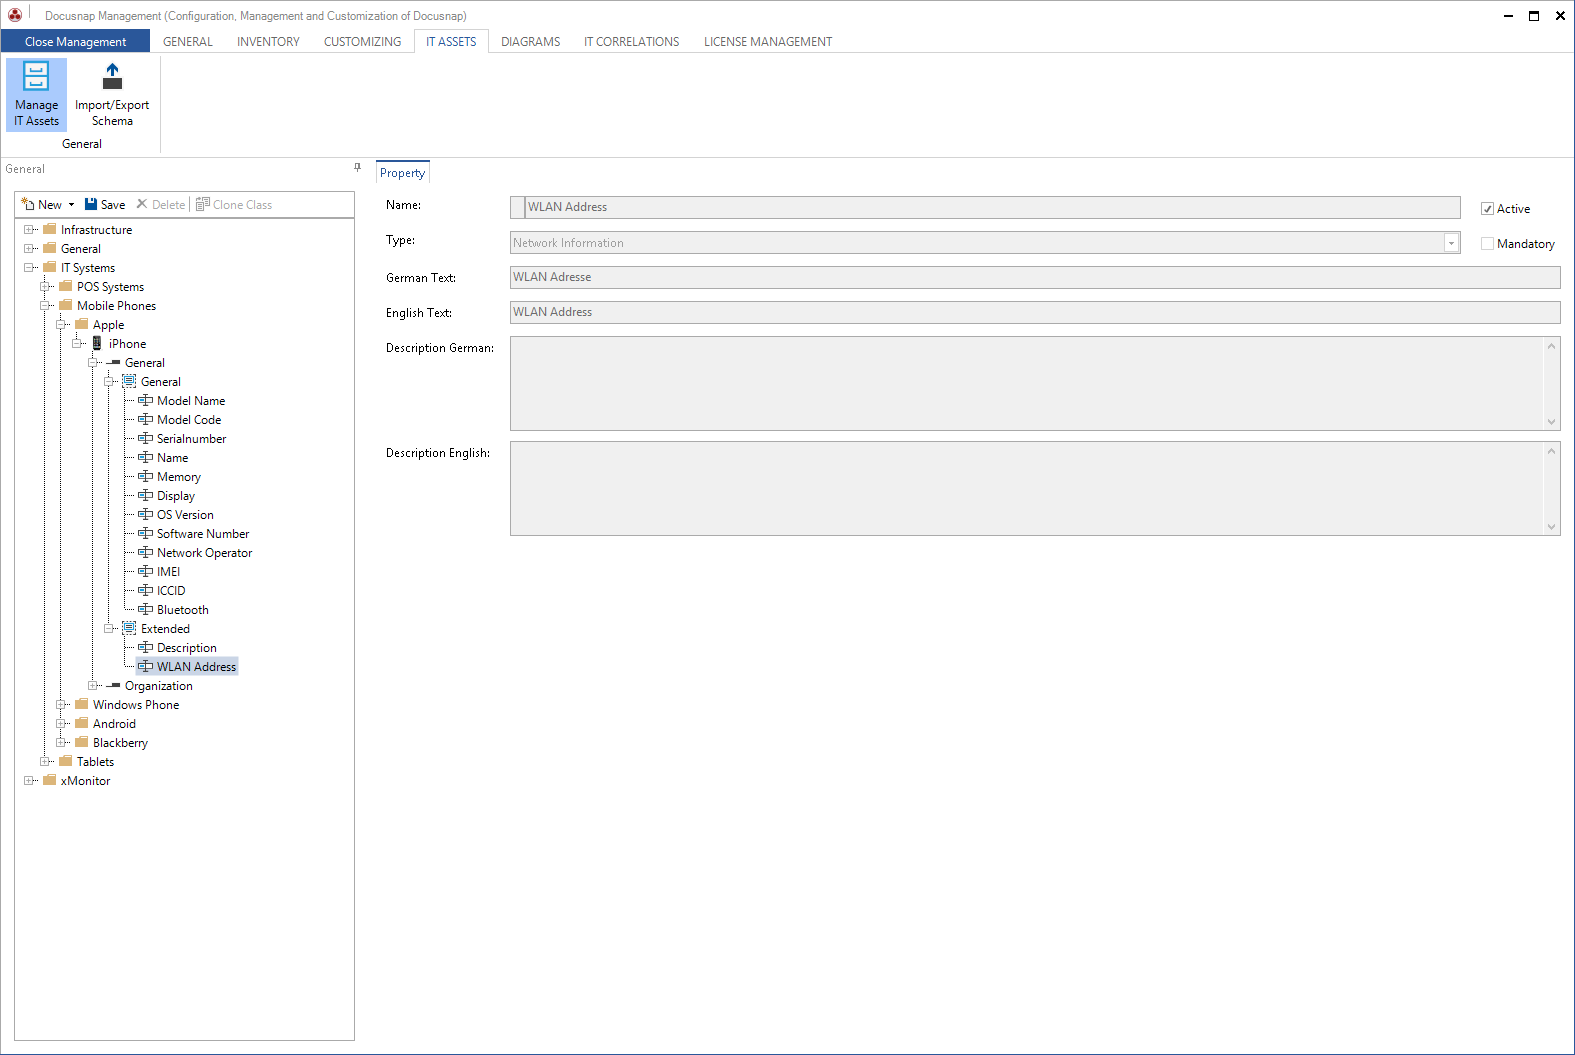1575x1055 pixels.
Task: Click the Serialnumber property icon
Action: [146, 438]
